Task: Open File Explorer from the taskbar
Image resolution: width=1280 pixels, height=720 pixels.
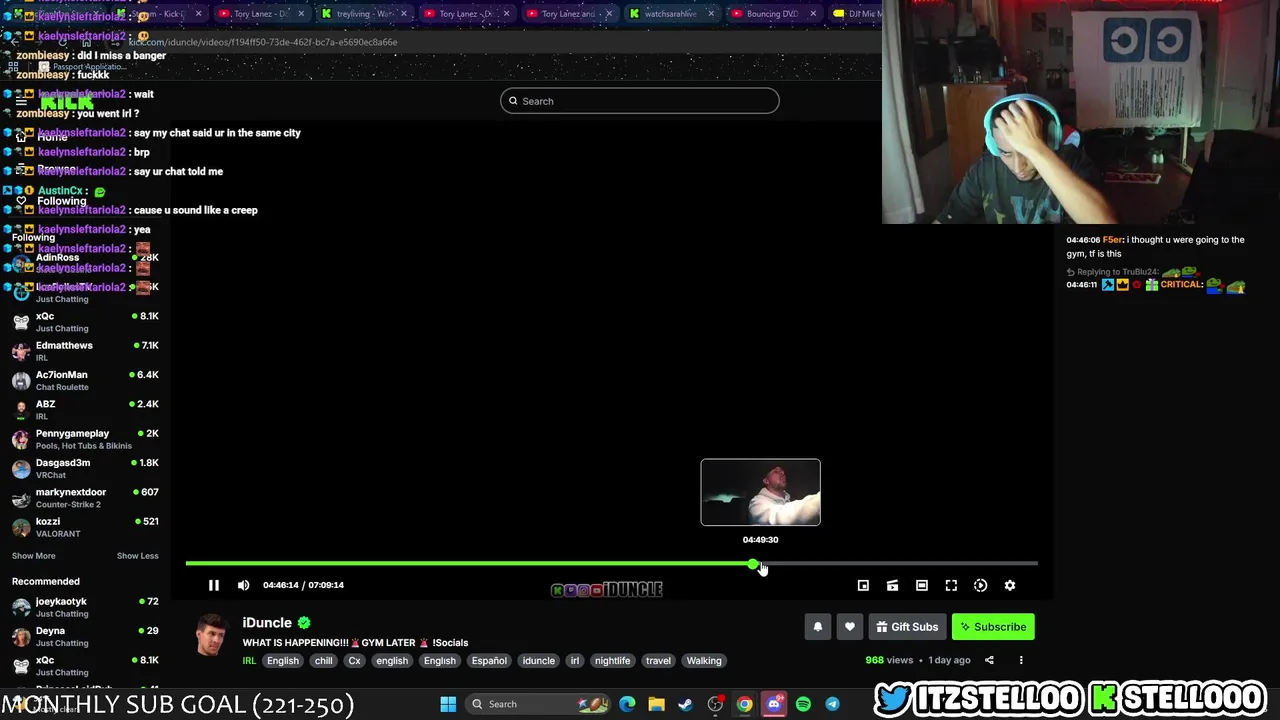Action: coord(656,704)
